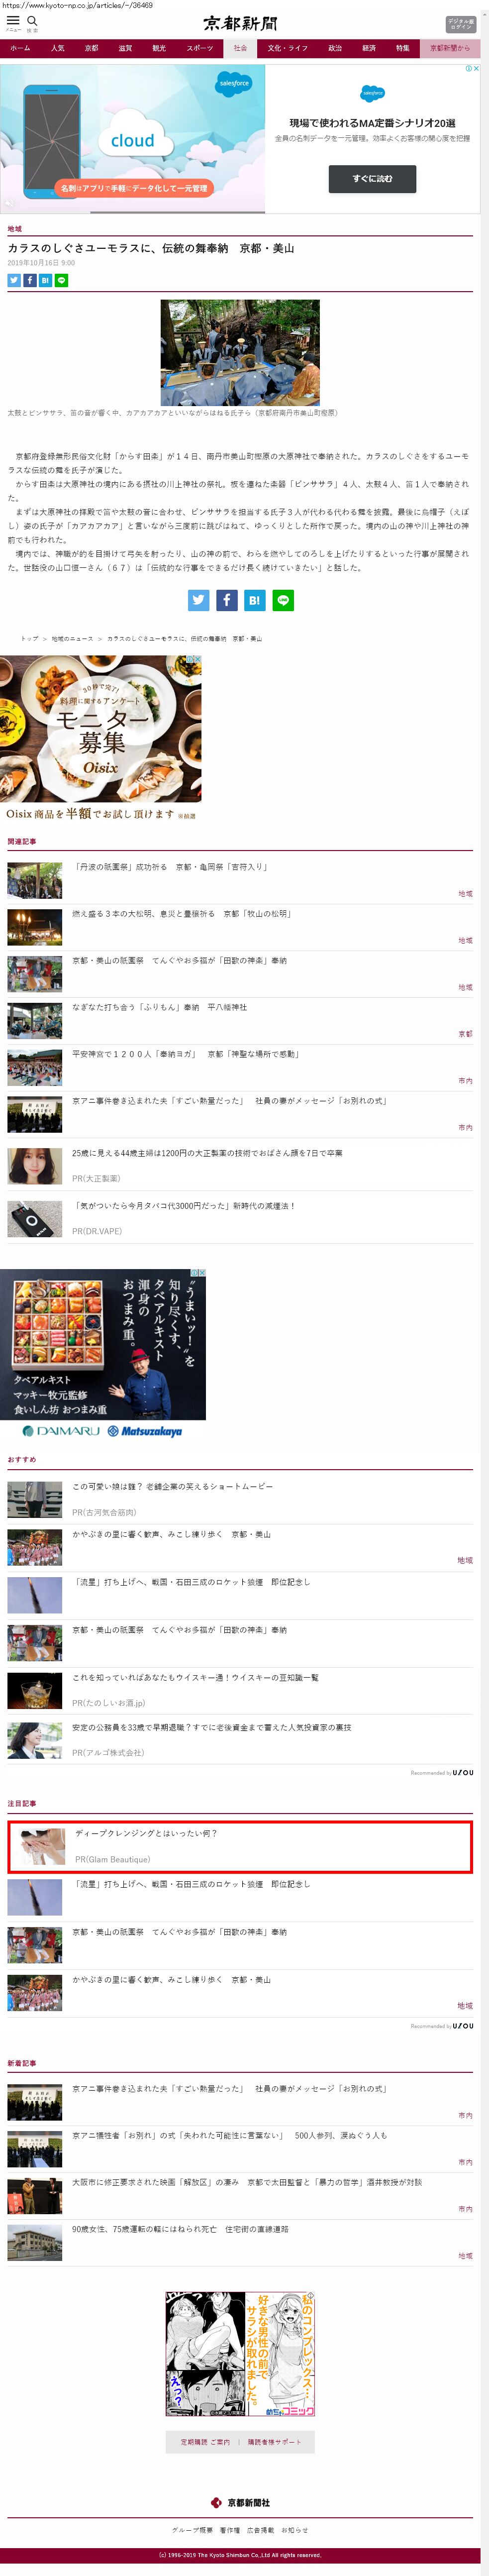Click large Twitter icon below article text

coord(199,600)
